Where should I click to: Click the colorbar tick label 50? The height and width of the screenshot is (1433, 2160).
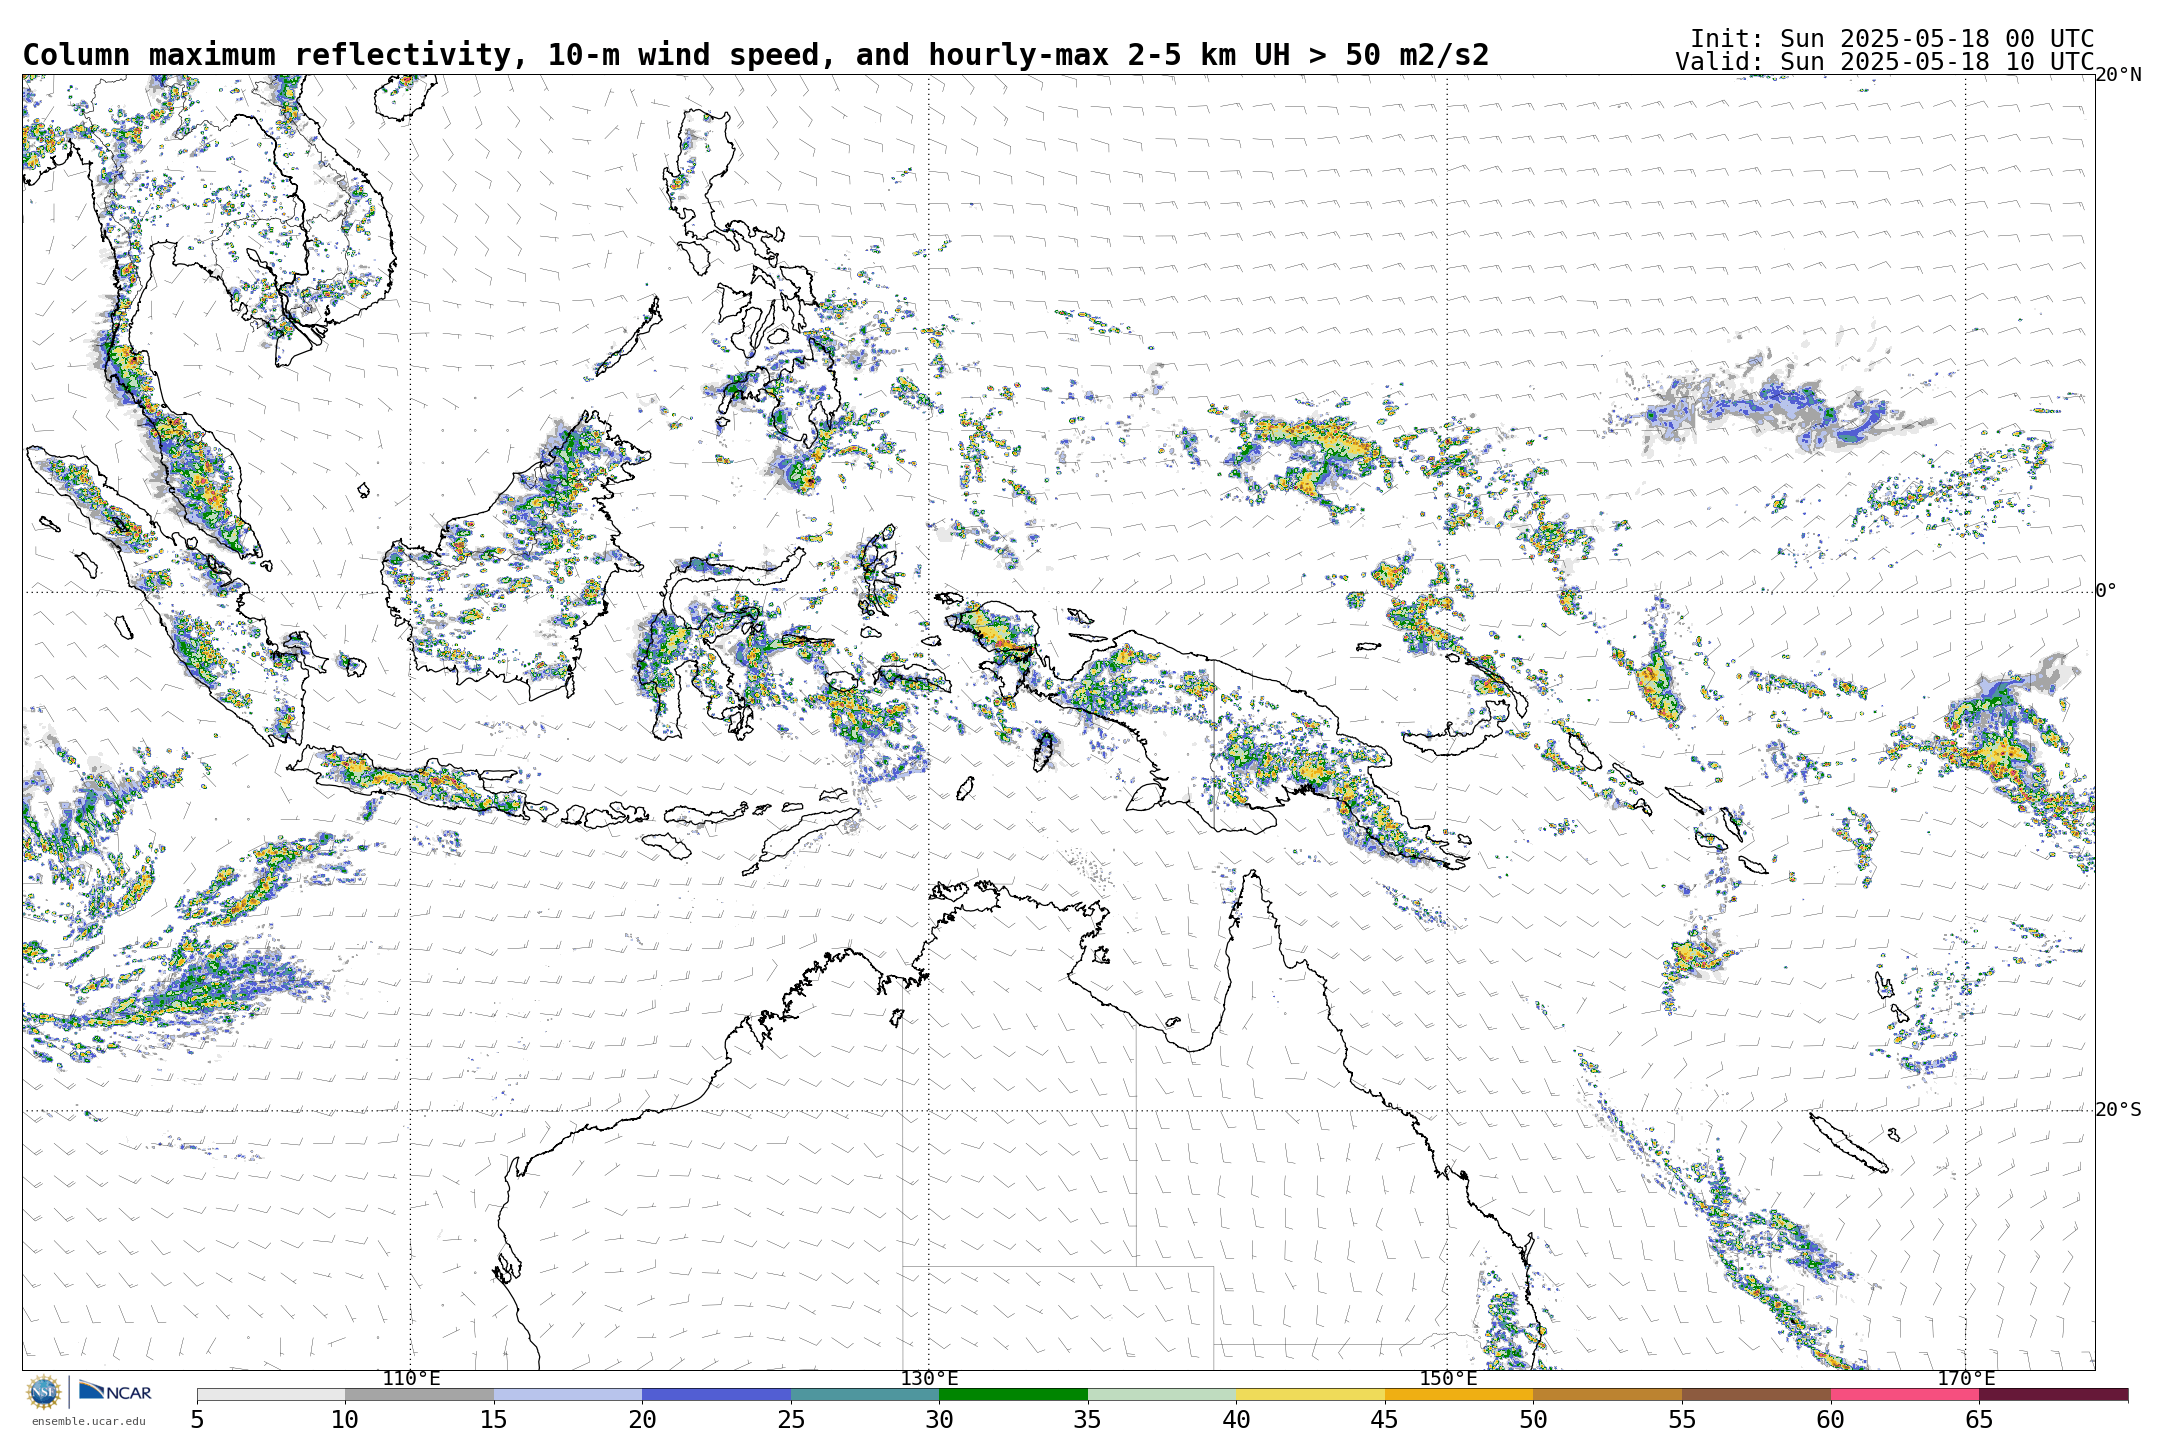click(x=1533, y=1419)
